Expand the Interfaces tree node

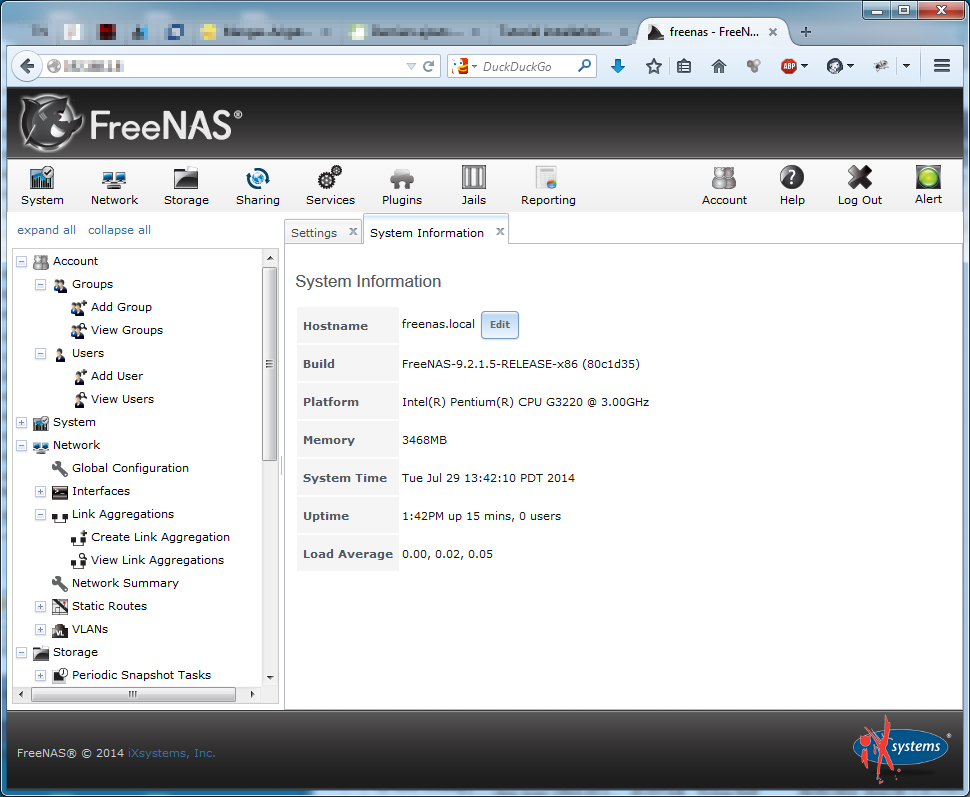[x=40, y=491]
